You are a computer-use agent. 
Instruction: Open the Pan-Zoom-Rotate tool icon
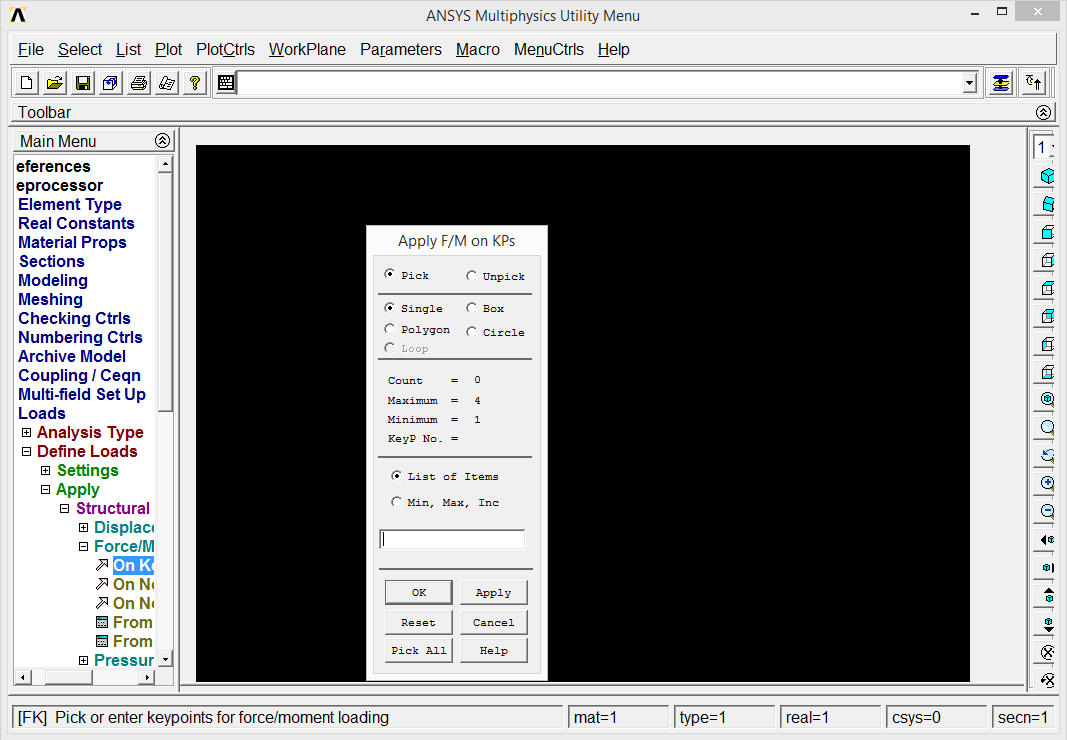coord(110,83)
